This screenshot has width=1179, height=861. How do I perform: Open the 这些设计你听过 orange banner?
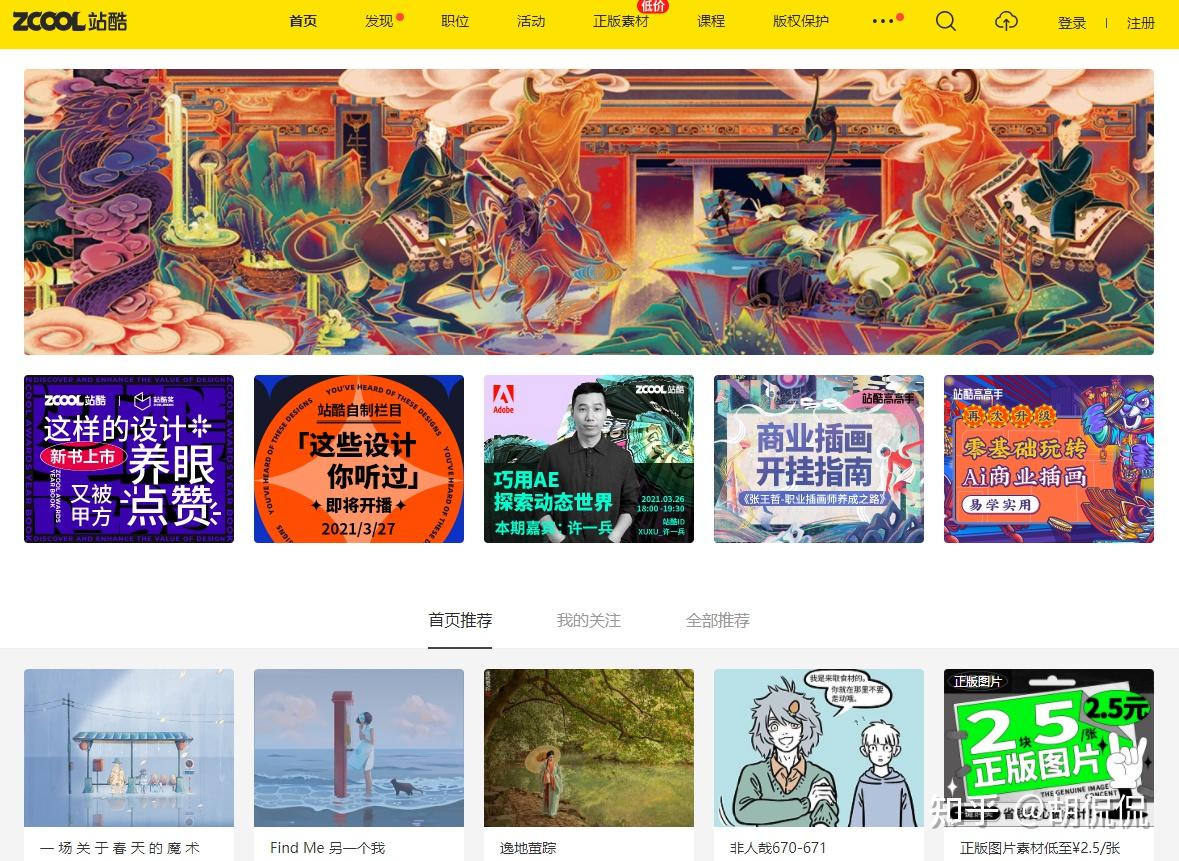(x=359, y=459)
